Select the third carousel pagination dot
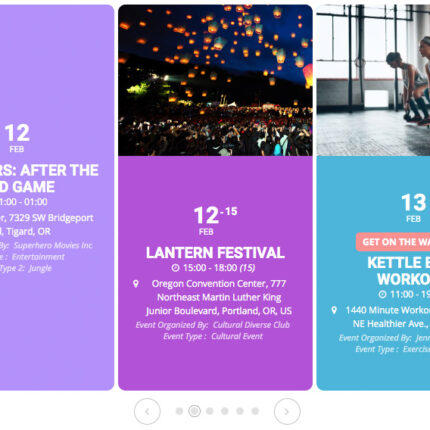This screenshot has width=430, height=430. point(210,411)
